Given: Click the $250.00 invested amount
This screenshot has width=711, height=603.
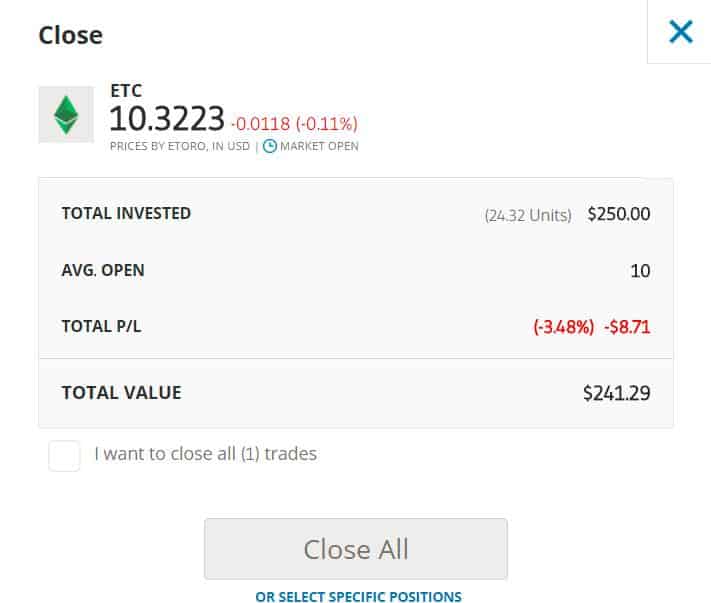Looking at the screenshot, I should tap(619, 214).
